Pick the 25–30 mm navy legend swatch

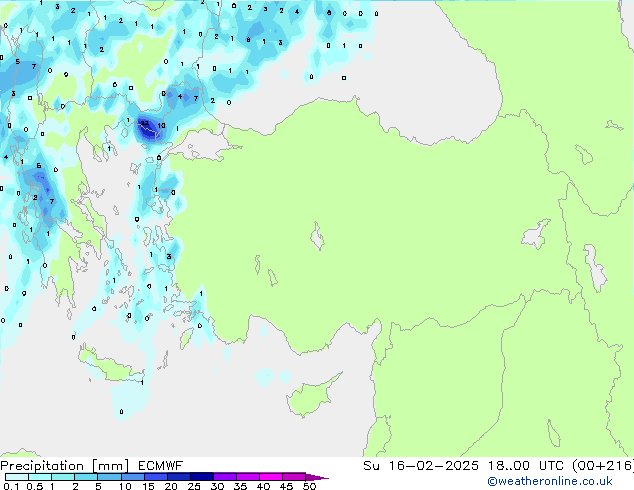pyautogui.click(x=201, y=477)
